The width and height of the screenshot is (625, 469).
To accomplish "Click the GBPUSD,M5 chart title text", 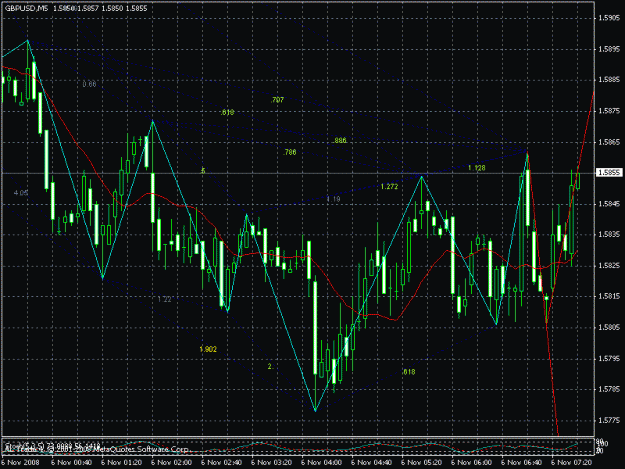I will [26, 8].
